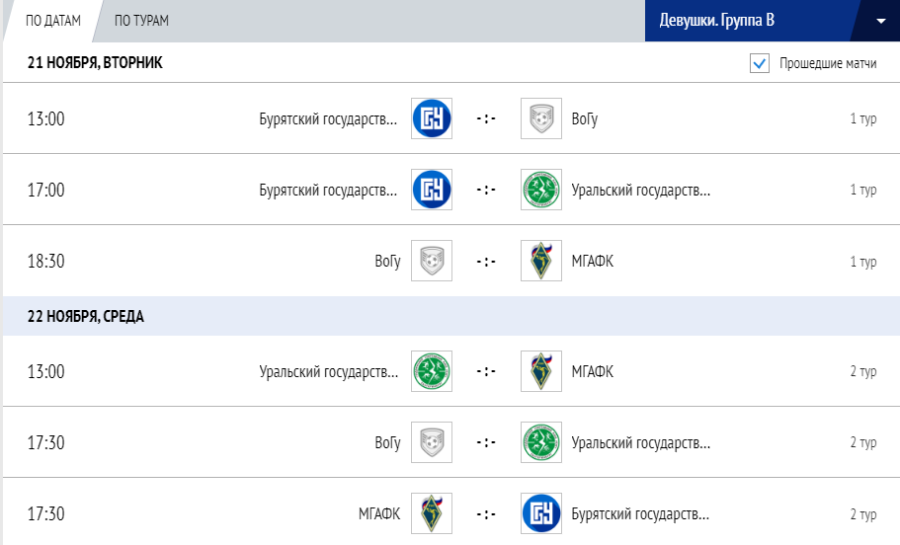
Task: Expand the group selector dropdown arrow
Action: (x=880, y=21)
